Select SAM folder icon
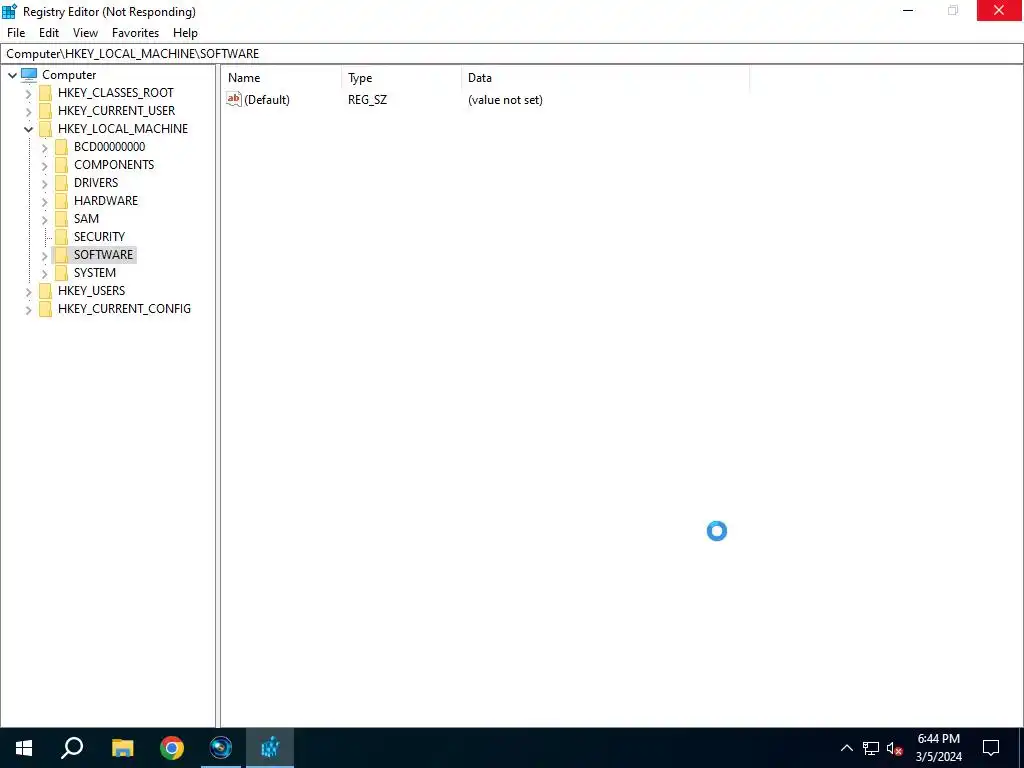Image resolution: width=1024 pixels, height=768 pixels. [61, 219]
